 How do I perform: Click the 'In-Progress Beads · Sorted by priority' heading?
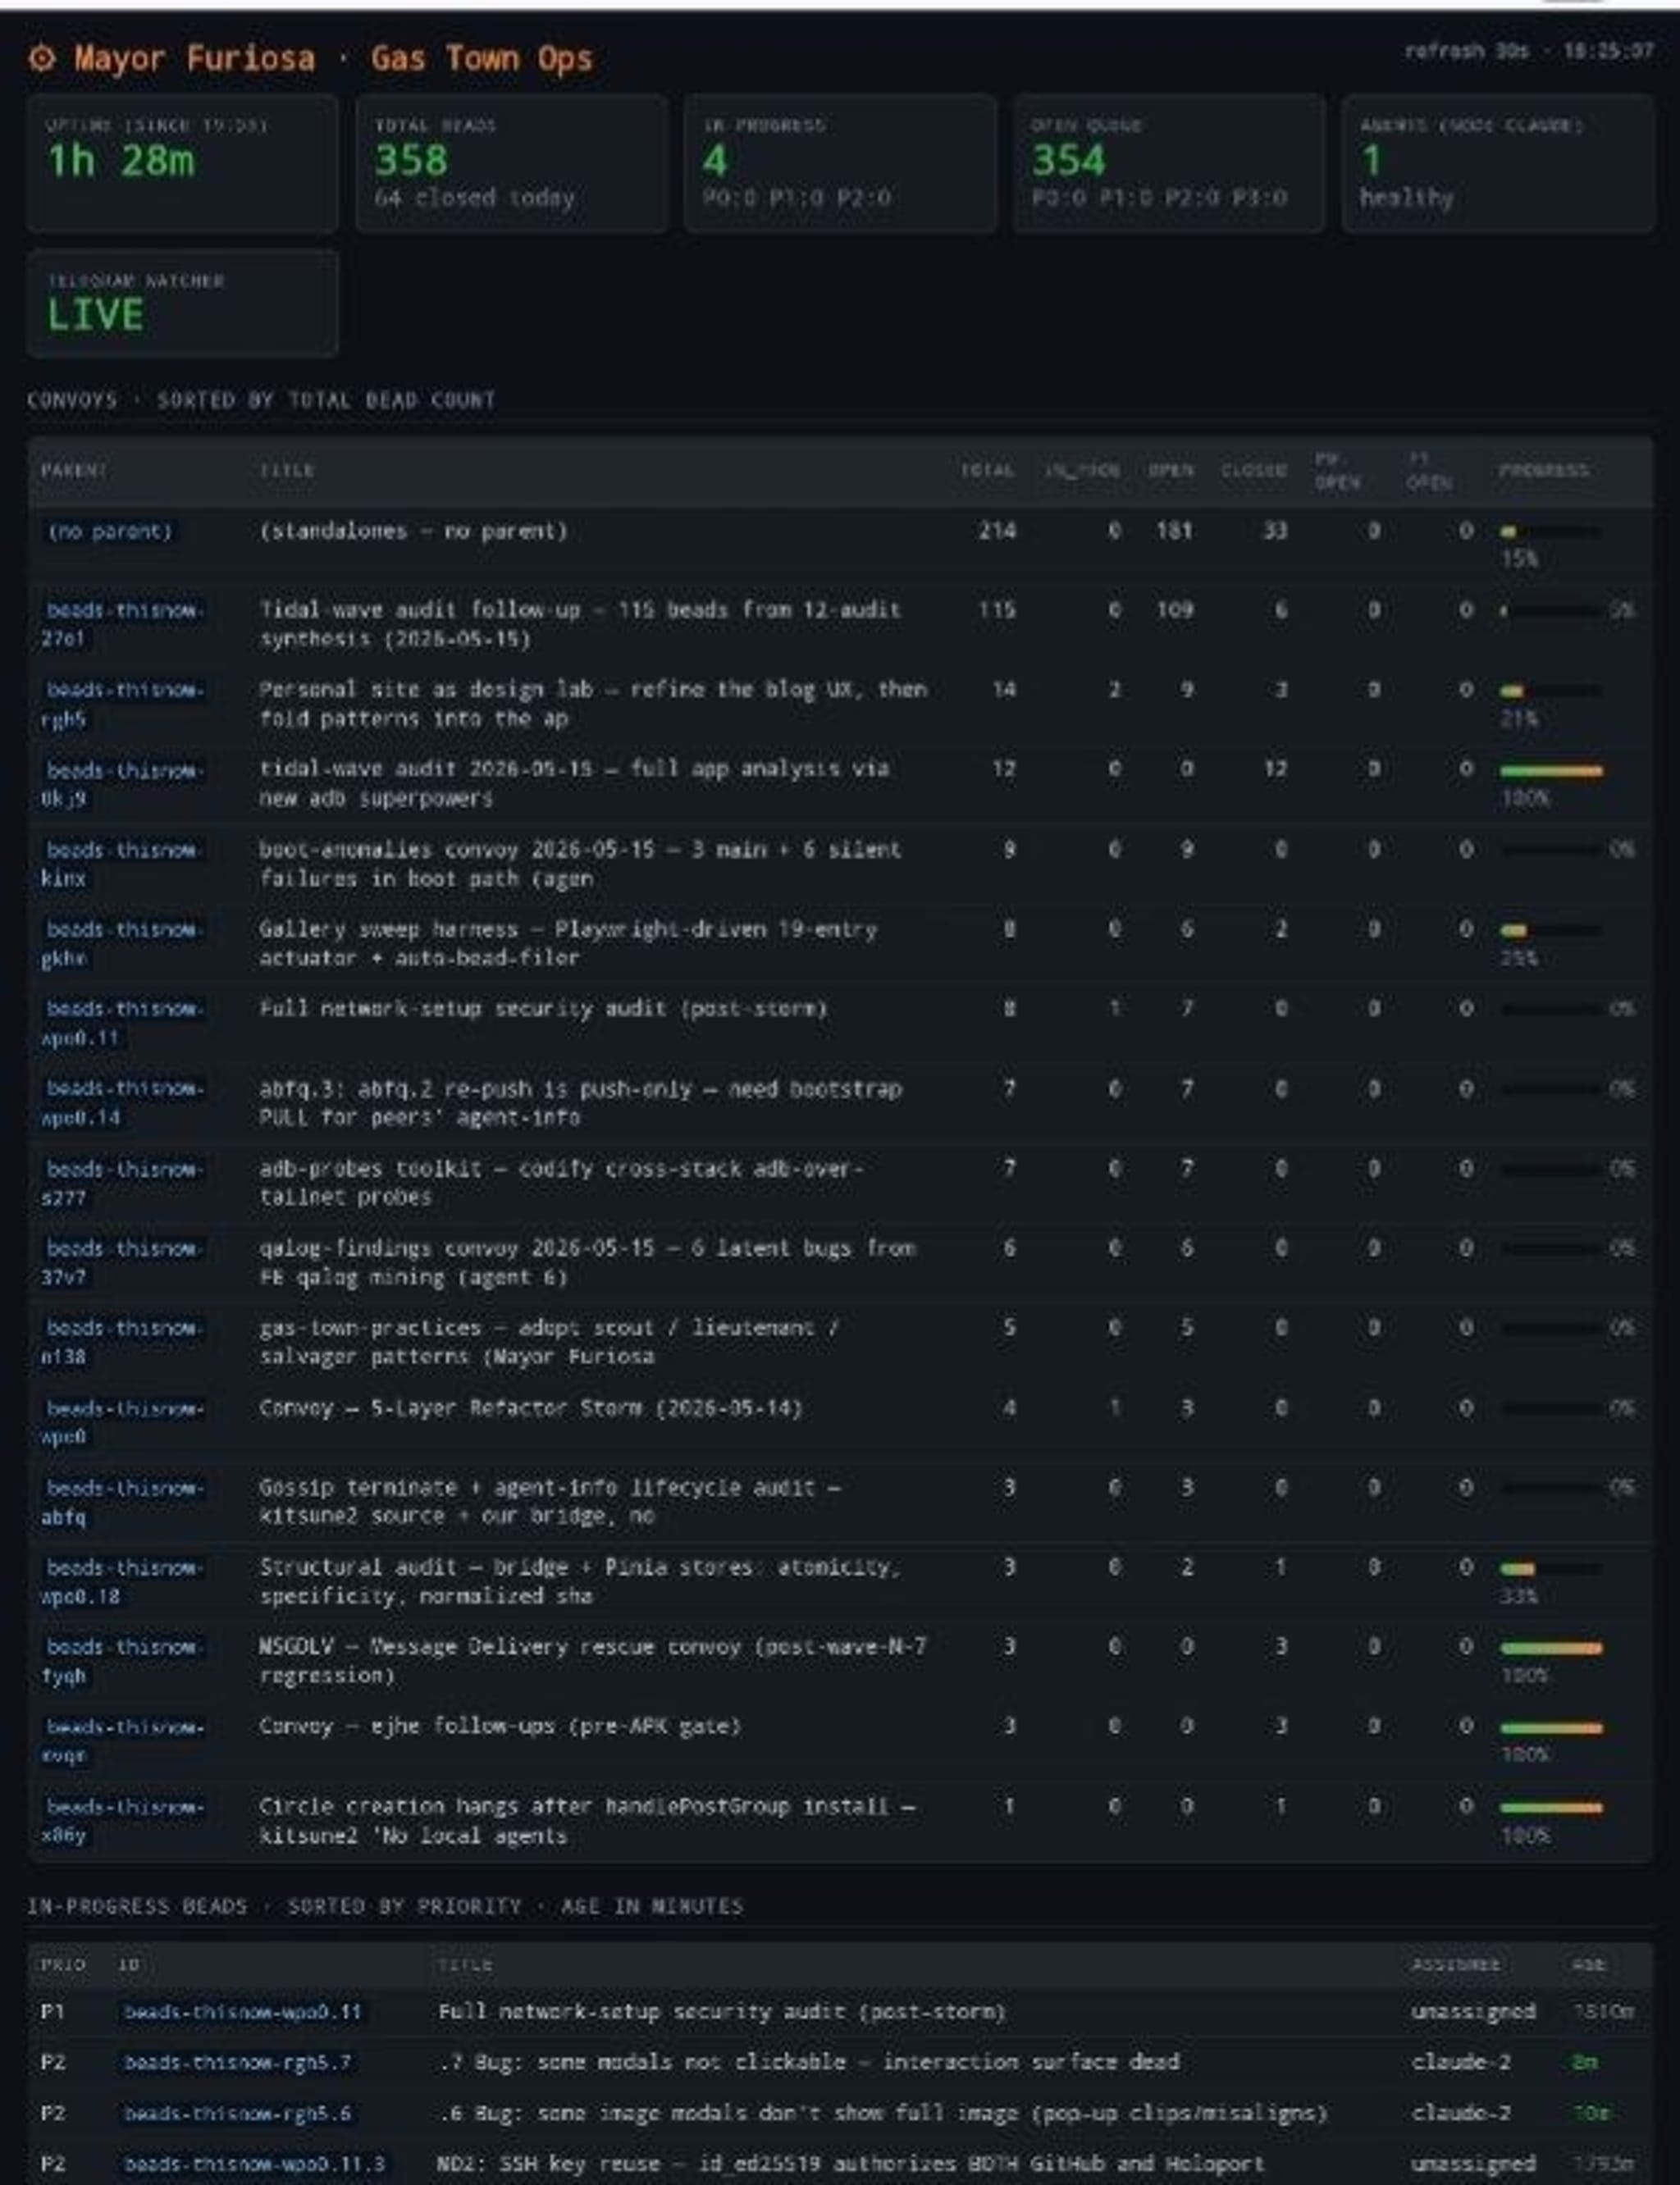point(385,1906)
